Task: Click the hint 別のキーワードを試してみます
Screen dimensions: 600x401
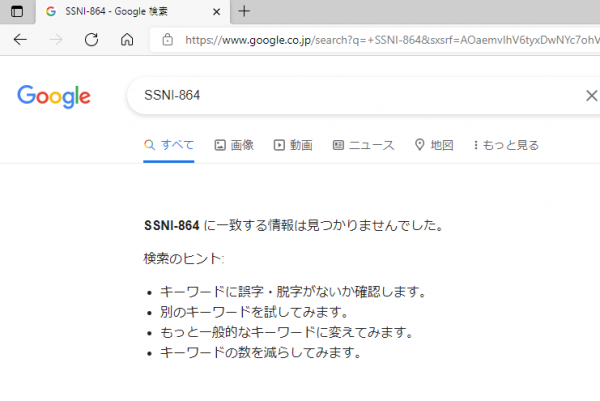Action: tap(254, 312)
